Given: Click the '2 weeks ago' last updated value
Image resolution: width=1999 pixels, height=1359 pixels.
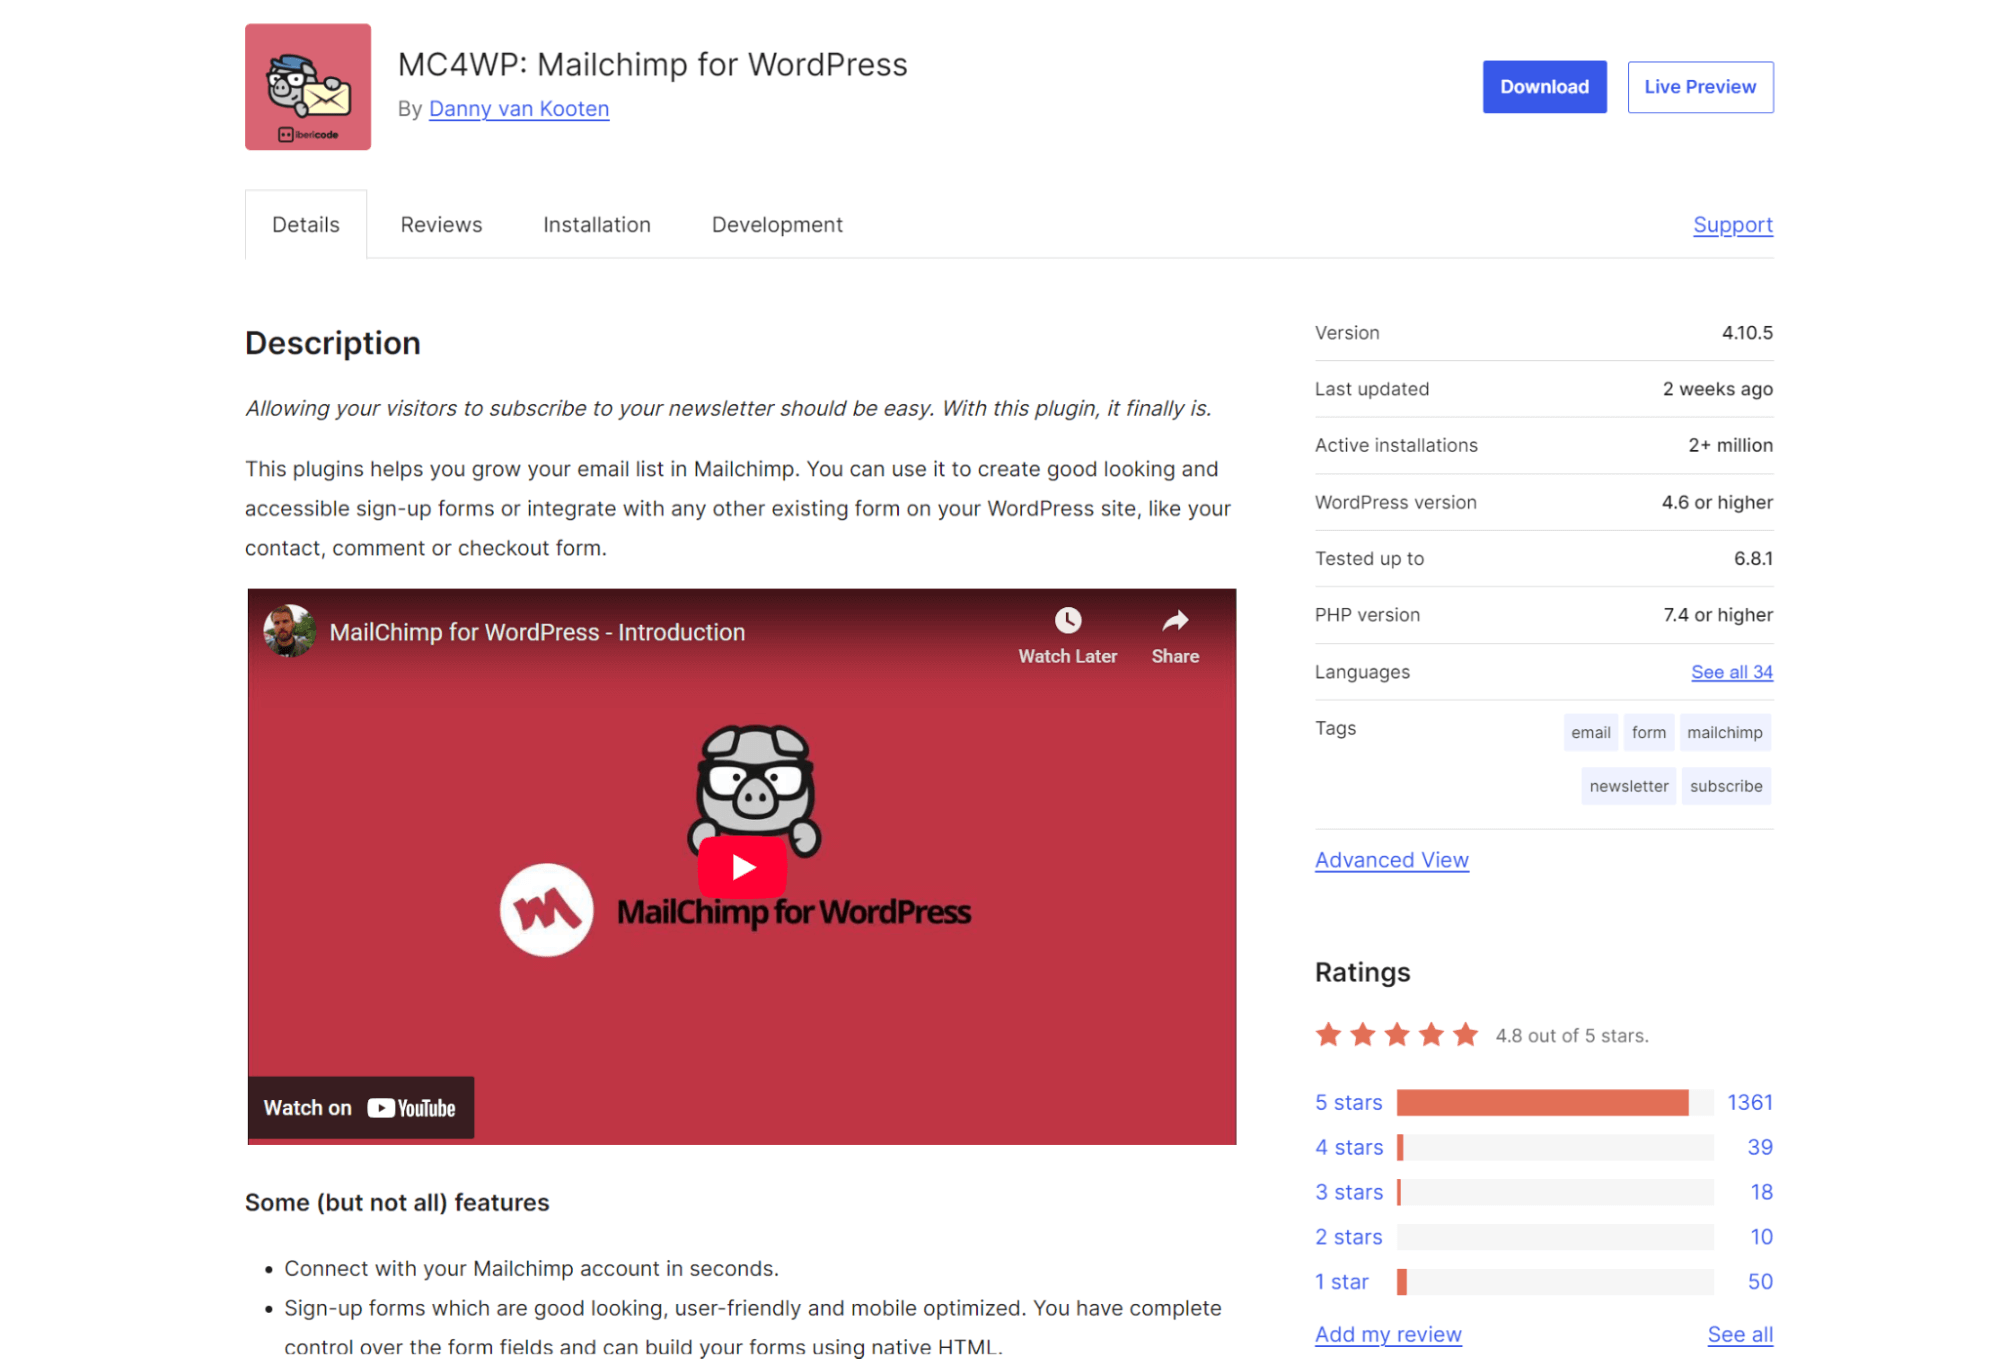Looking at the screenshot, I should pos(1717,389).
